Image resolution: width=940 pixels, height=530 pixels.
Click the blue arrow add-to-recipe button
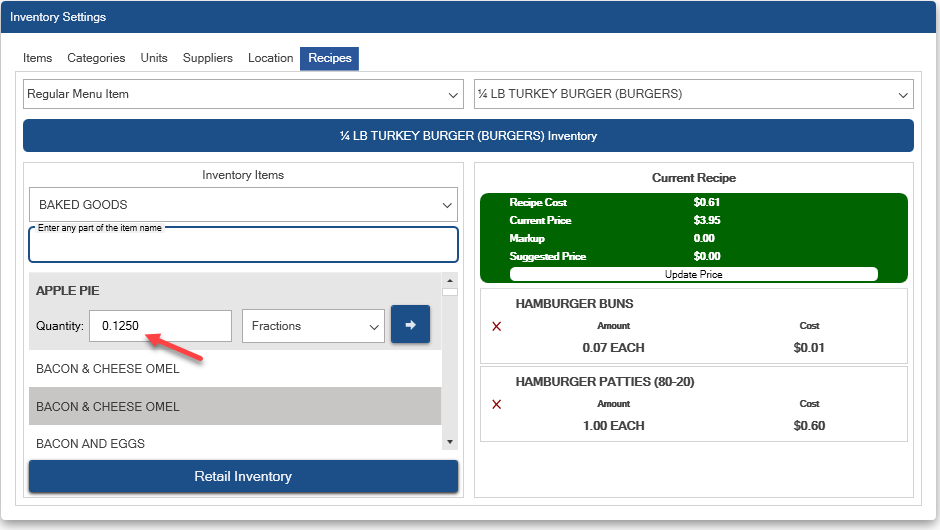(x=410, y=325)
